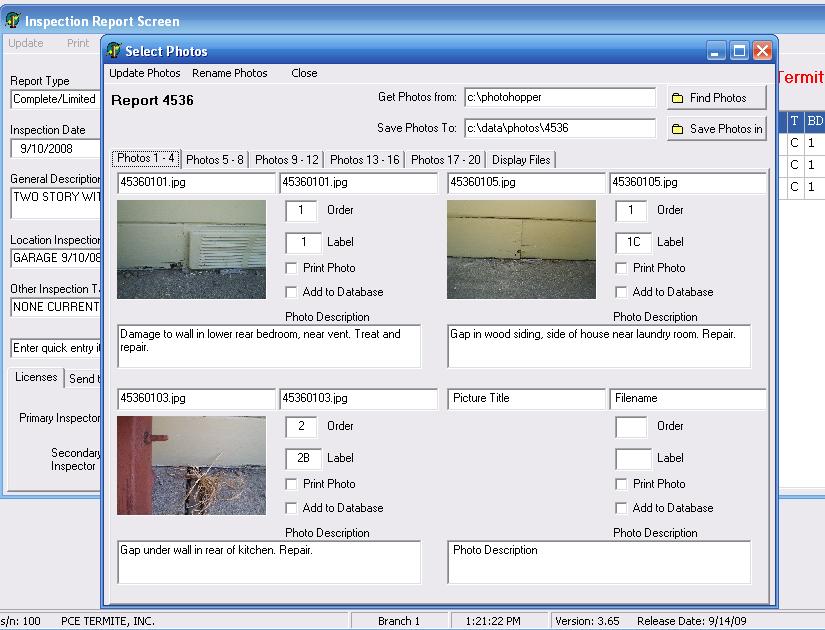The width and height of the screenshot is (825, 630).
Task: Click Close in the dialog menu bar
Action: (304, 73)
